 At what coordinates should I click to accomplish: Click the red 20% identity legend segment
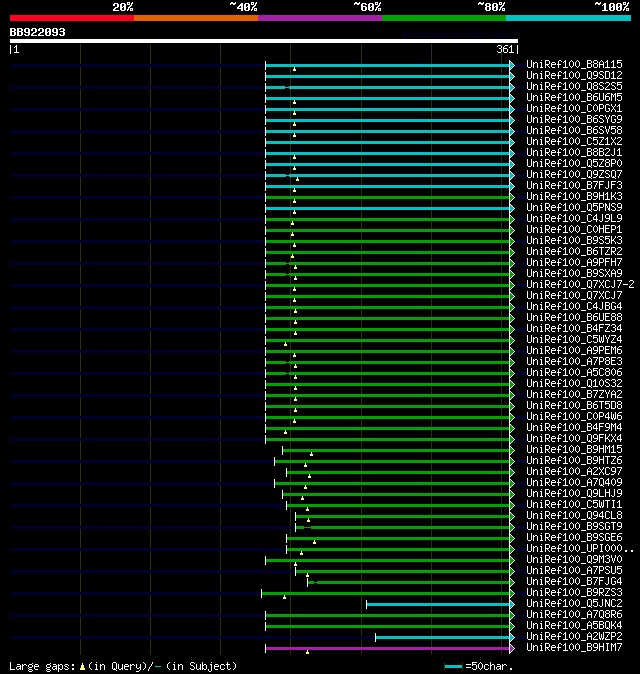pos(72,18)
